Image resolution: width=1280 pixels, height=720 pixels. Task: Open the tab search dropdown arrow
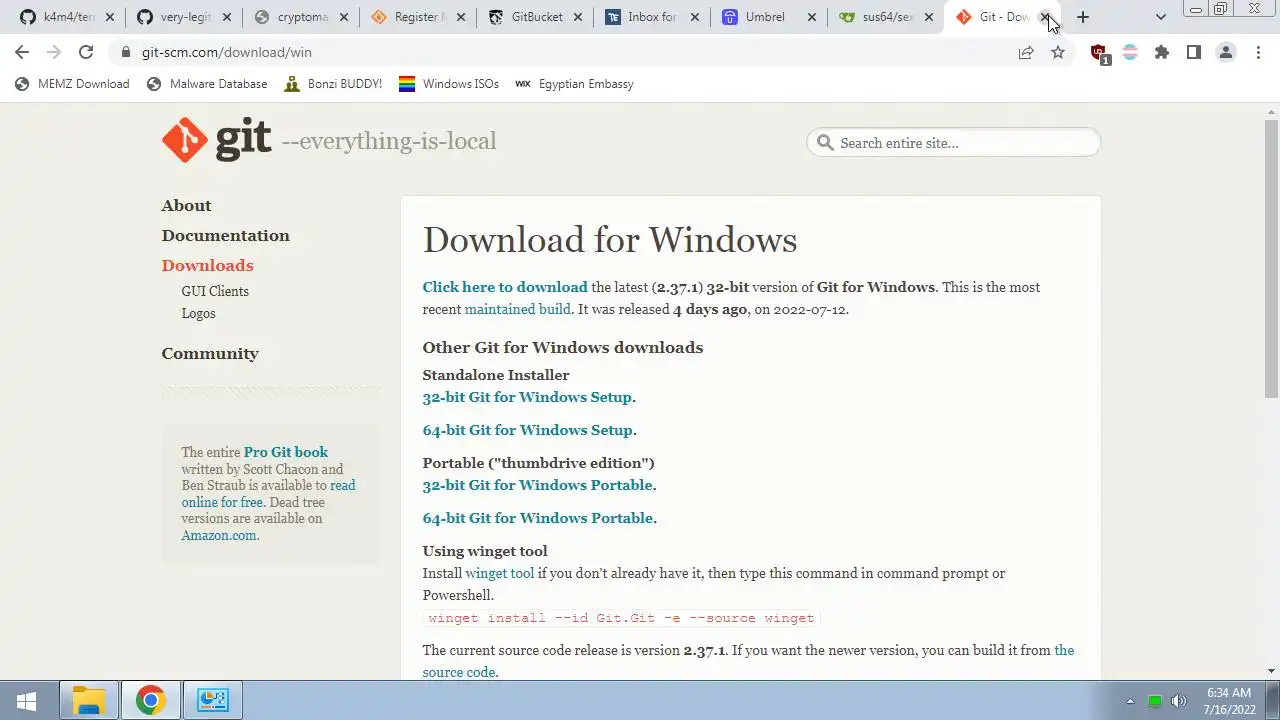[1160, 17]
